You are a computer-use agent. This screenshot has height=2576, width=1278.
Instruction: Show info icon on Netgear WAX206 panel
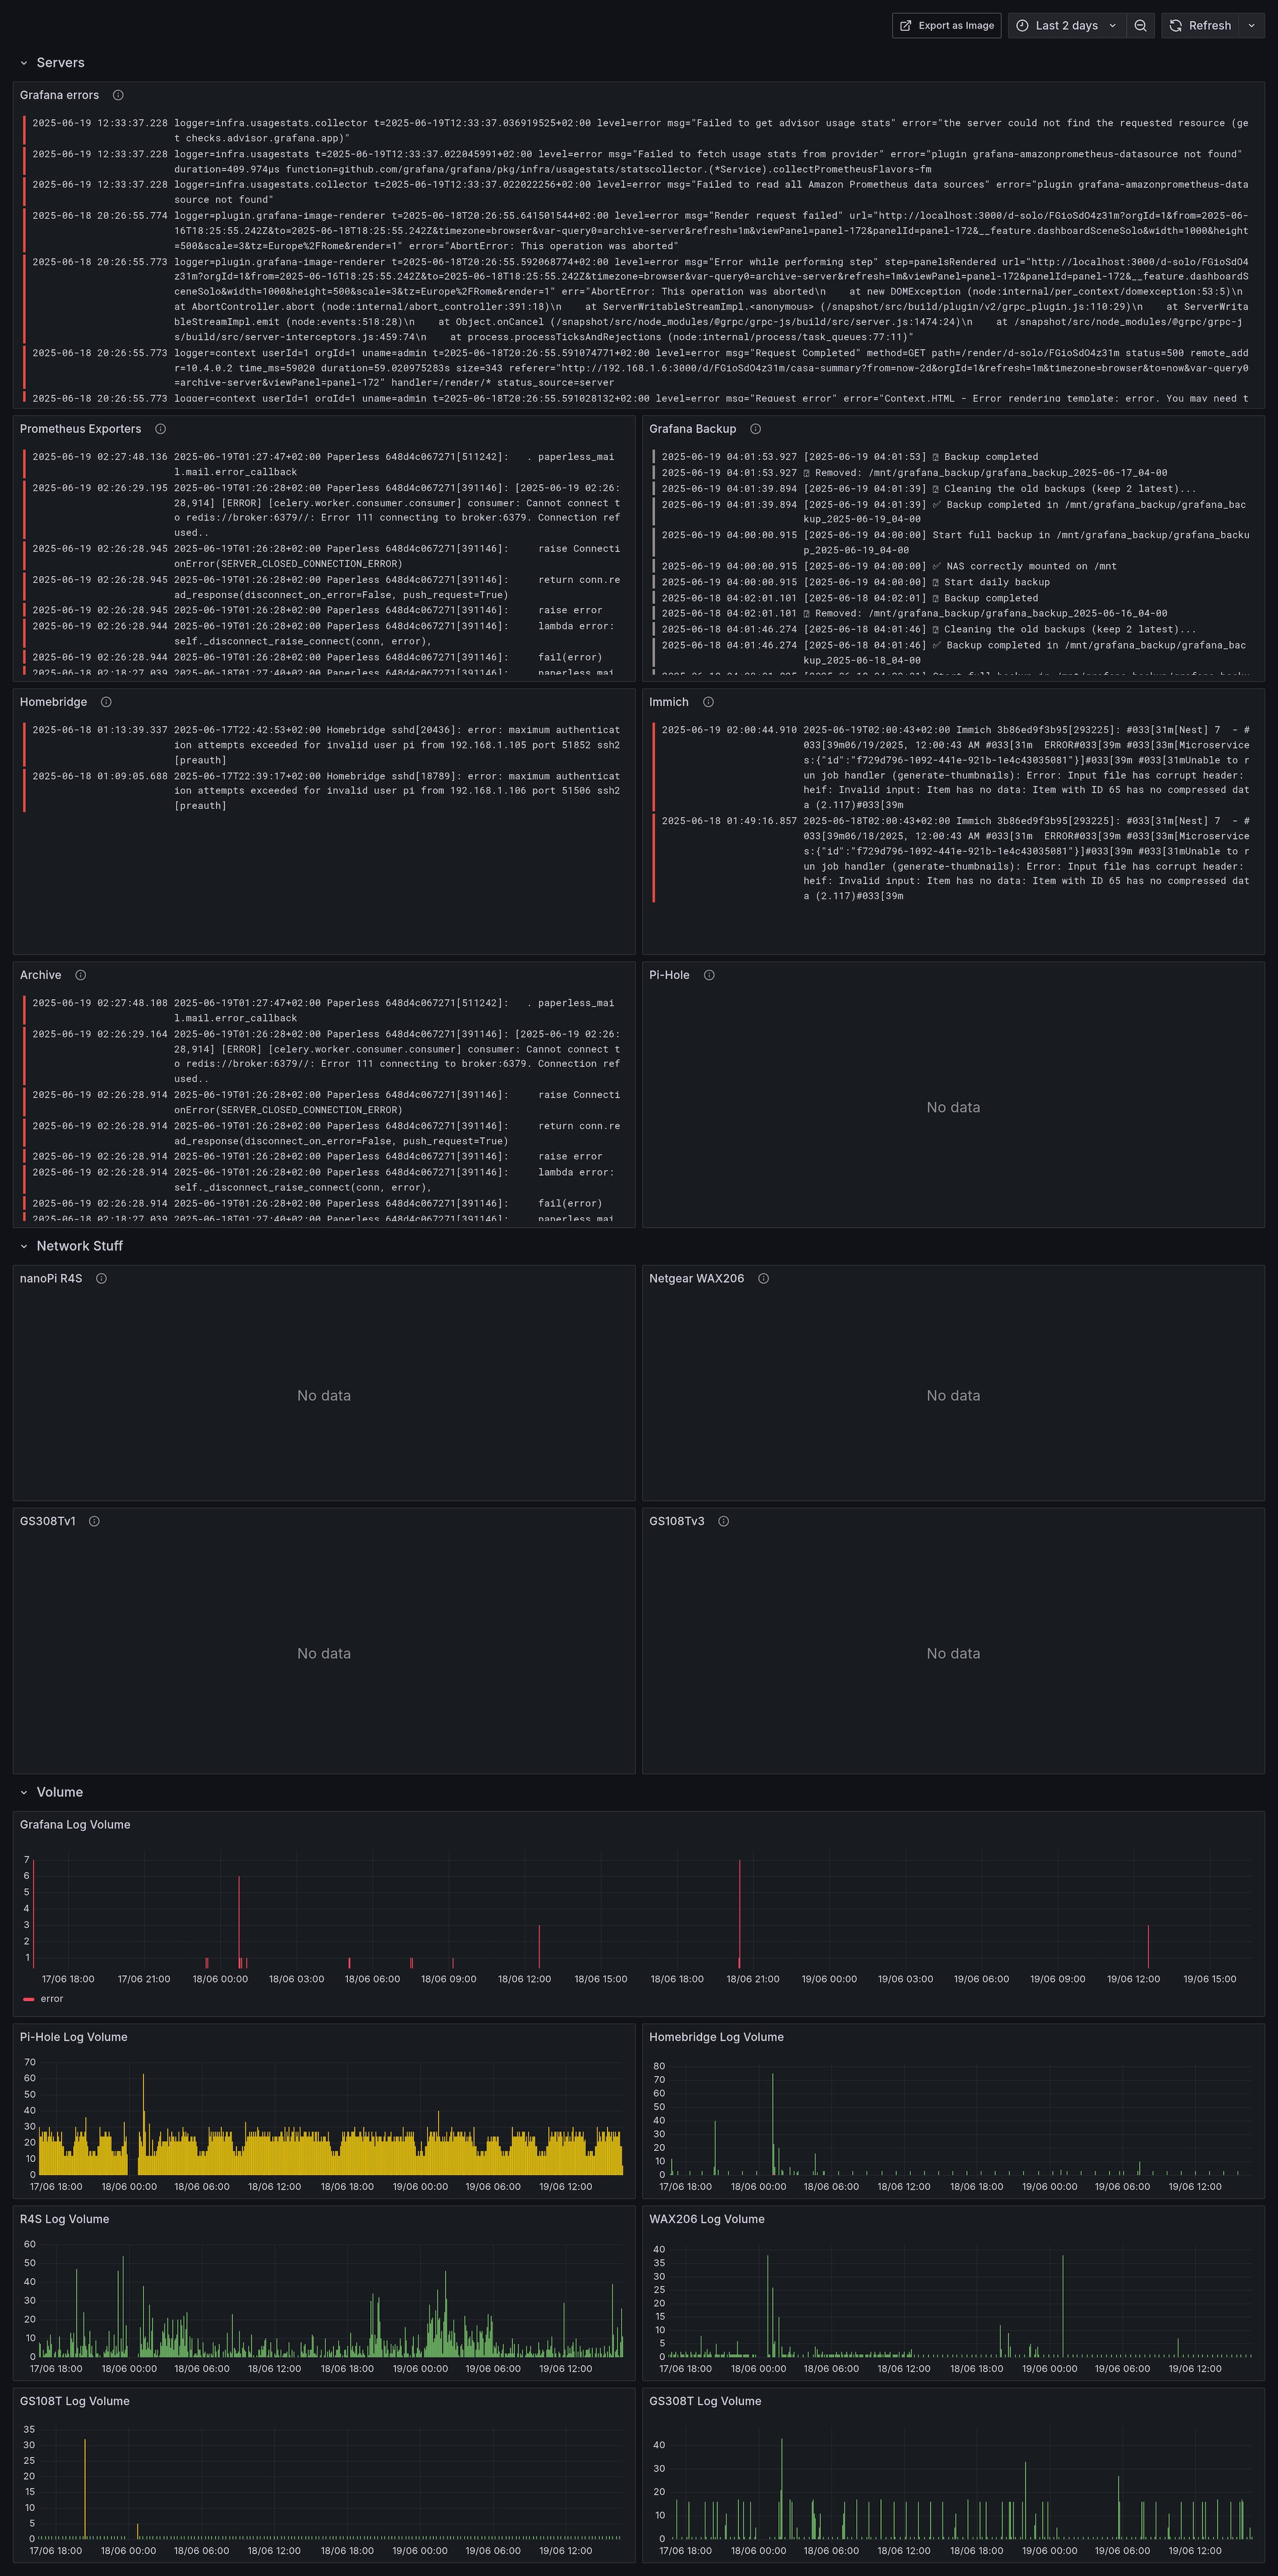click(763, 1278)
